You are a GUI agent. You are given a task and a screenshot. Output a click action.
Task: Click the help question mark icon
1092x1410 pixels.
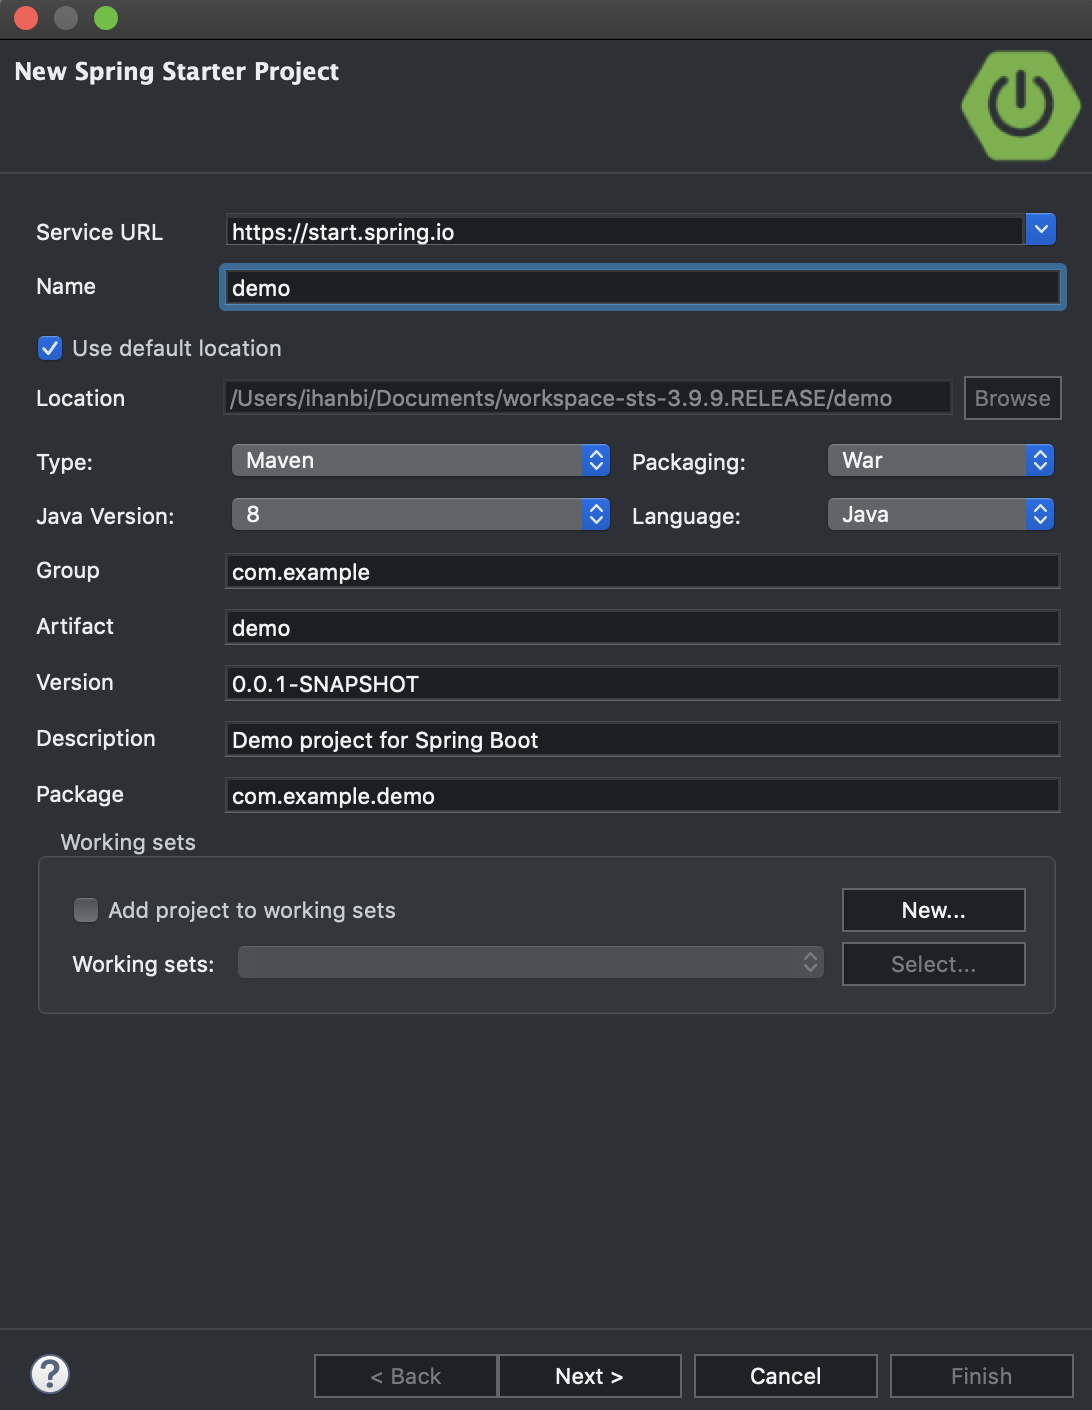pos(50,1374)
